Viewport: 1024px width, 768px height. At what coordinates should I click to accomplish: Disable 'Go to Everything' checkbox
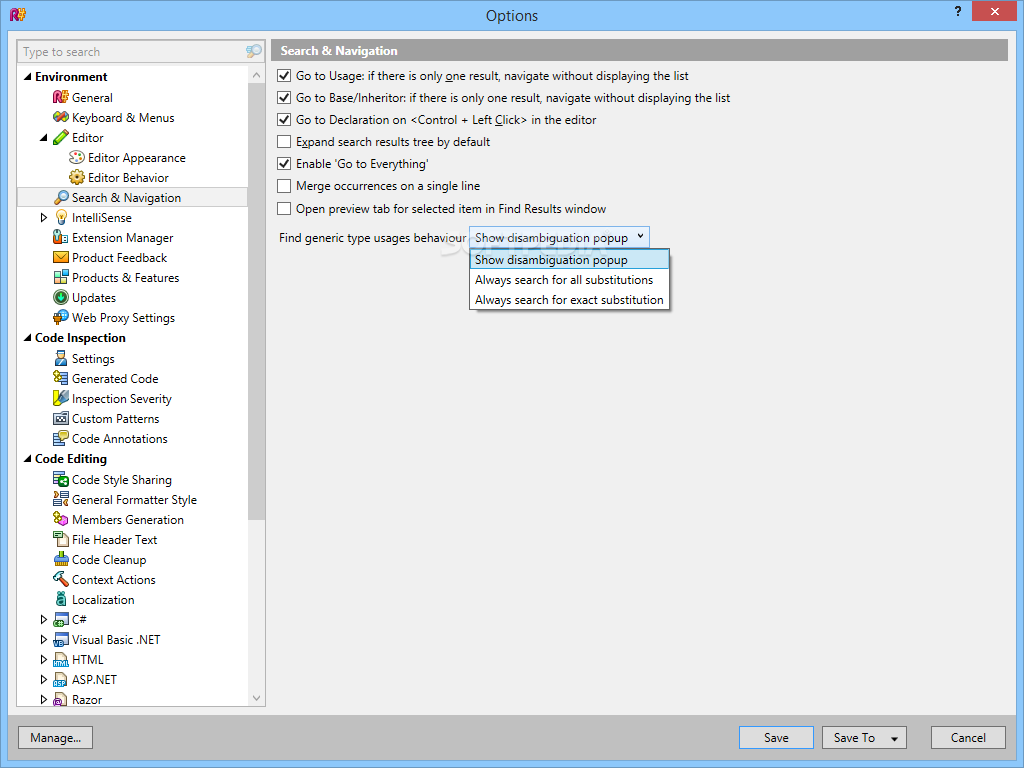point(284,164)
